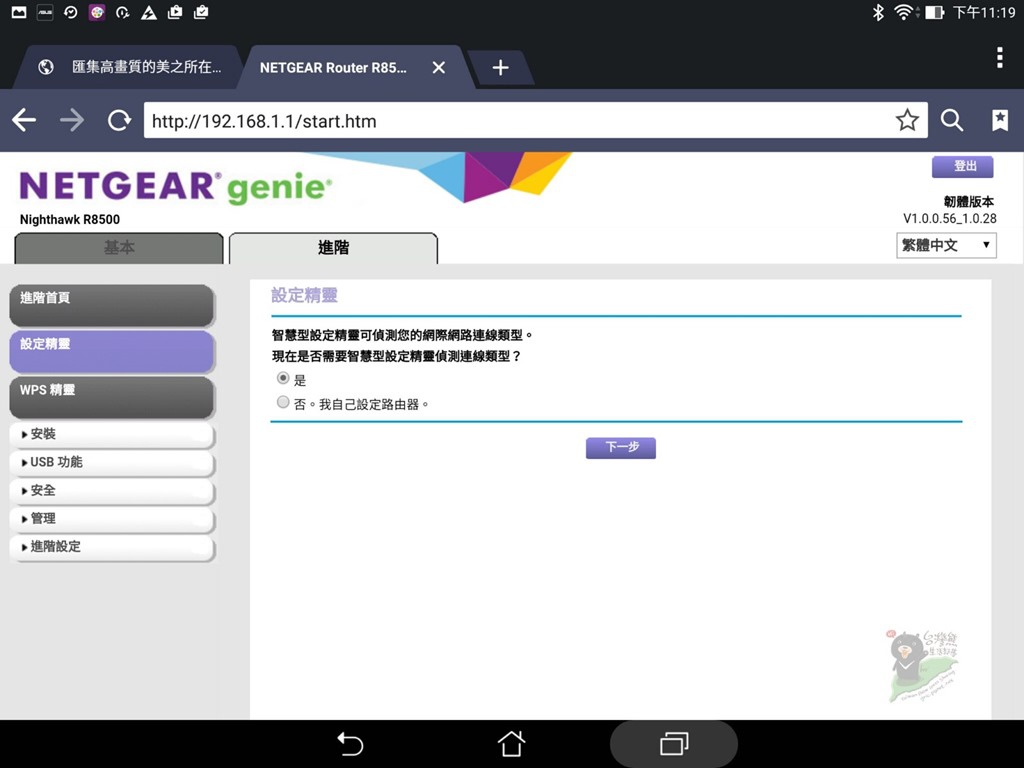Open the browser three-dot overflow menu
This screenshot has height=768, width=1024.
1000,57
